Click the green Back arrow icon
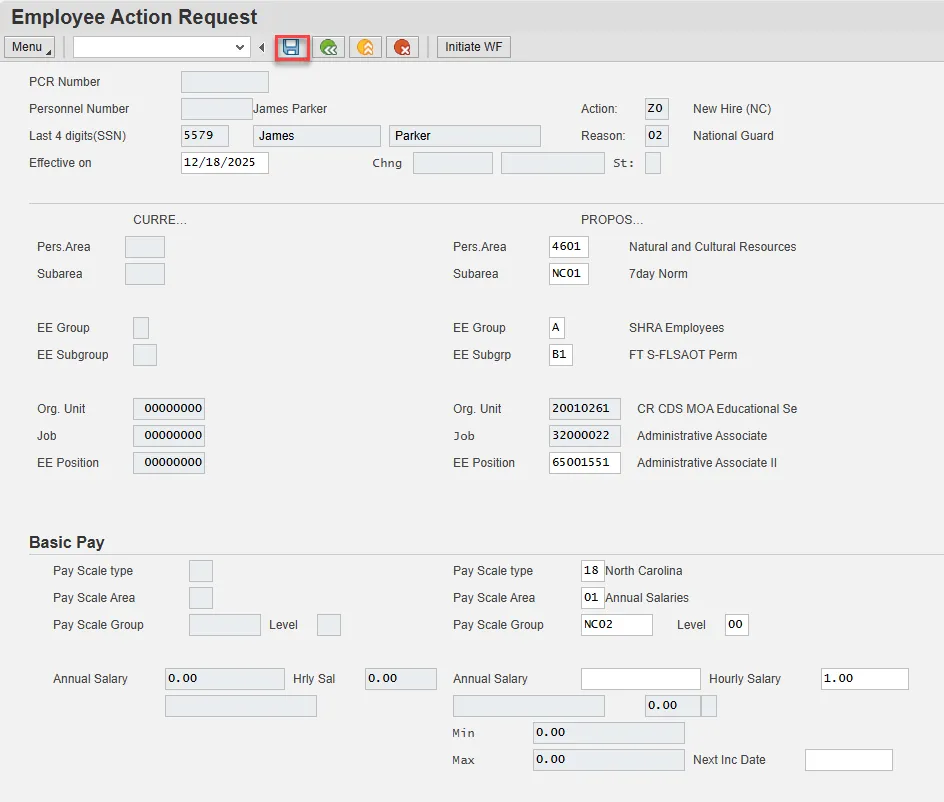The width and height of the screenshot is (944, 802). tap(328, 47)
